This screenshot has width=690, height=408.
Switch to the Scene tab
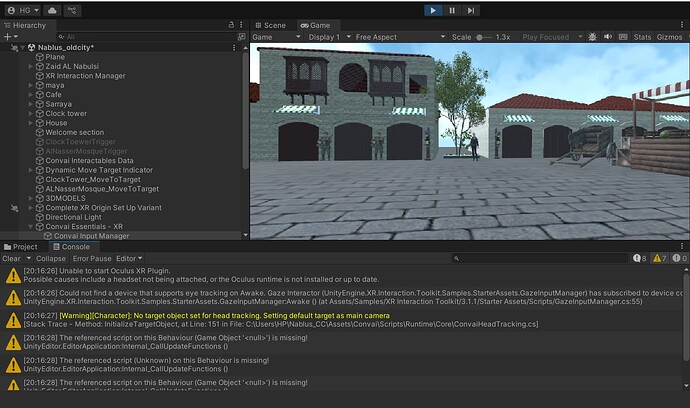click(270, 25)
